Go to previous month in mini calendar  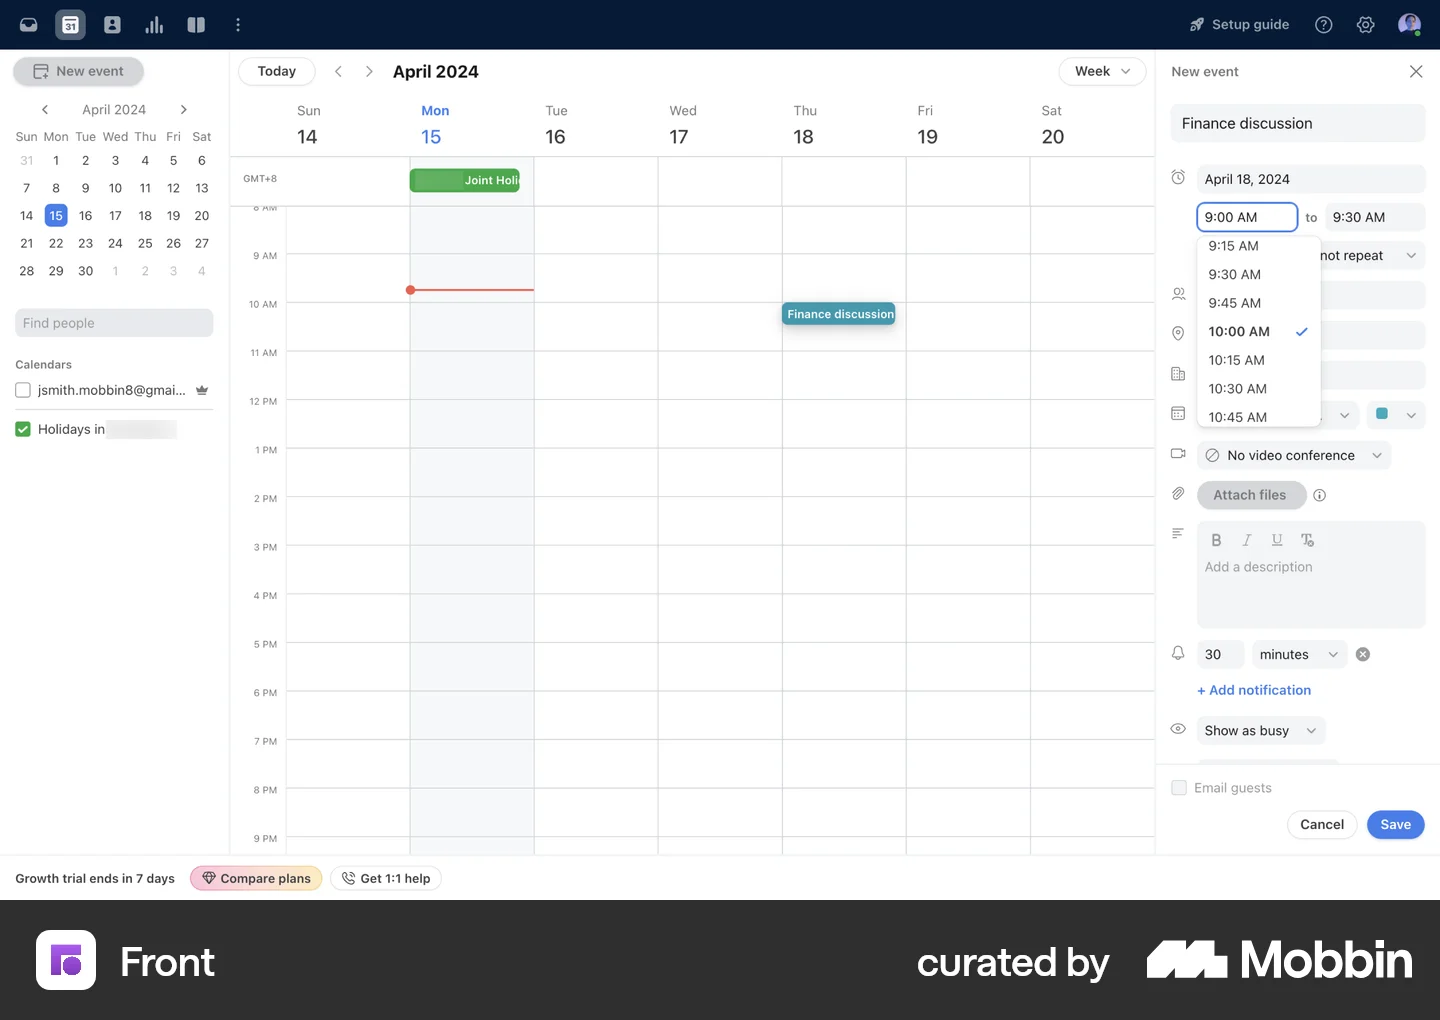point(45,110)
